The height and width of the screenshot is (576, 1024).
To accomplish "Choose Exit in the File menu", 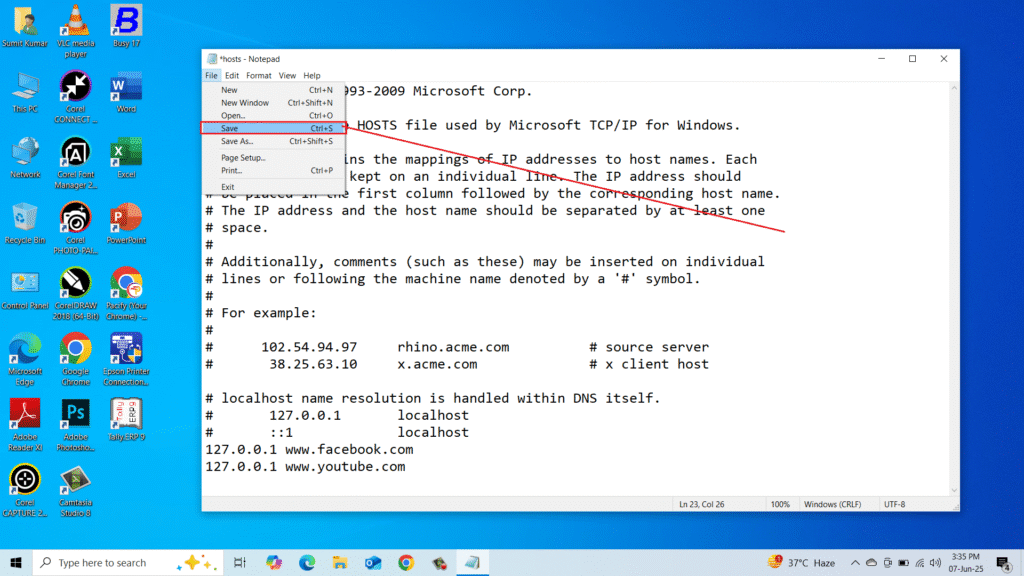I will tap(274, 187).
